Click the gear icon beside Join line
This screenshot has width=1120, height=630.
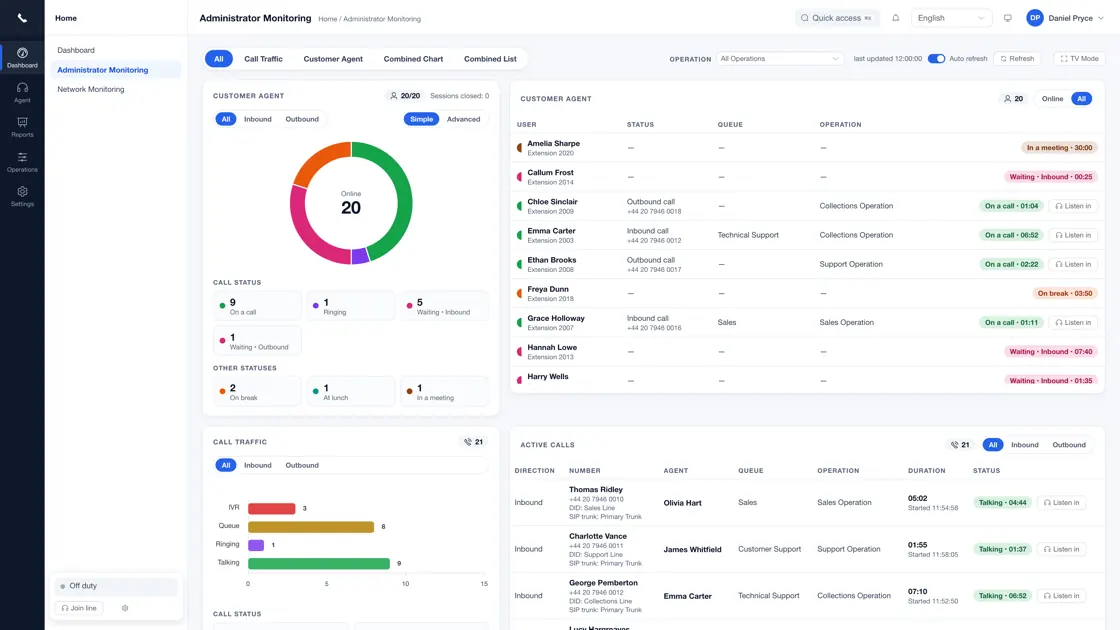[125, 608]
